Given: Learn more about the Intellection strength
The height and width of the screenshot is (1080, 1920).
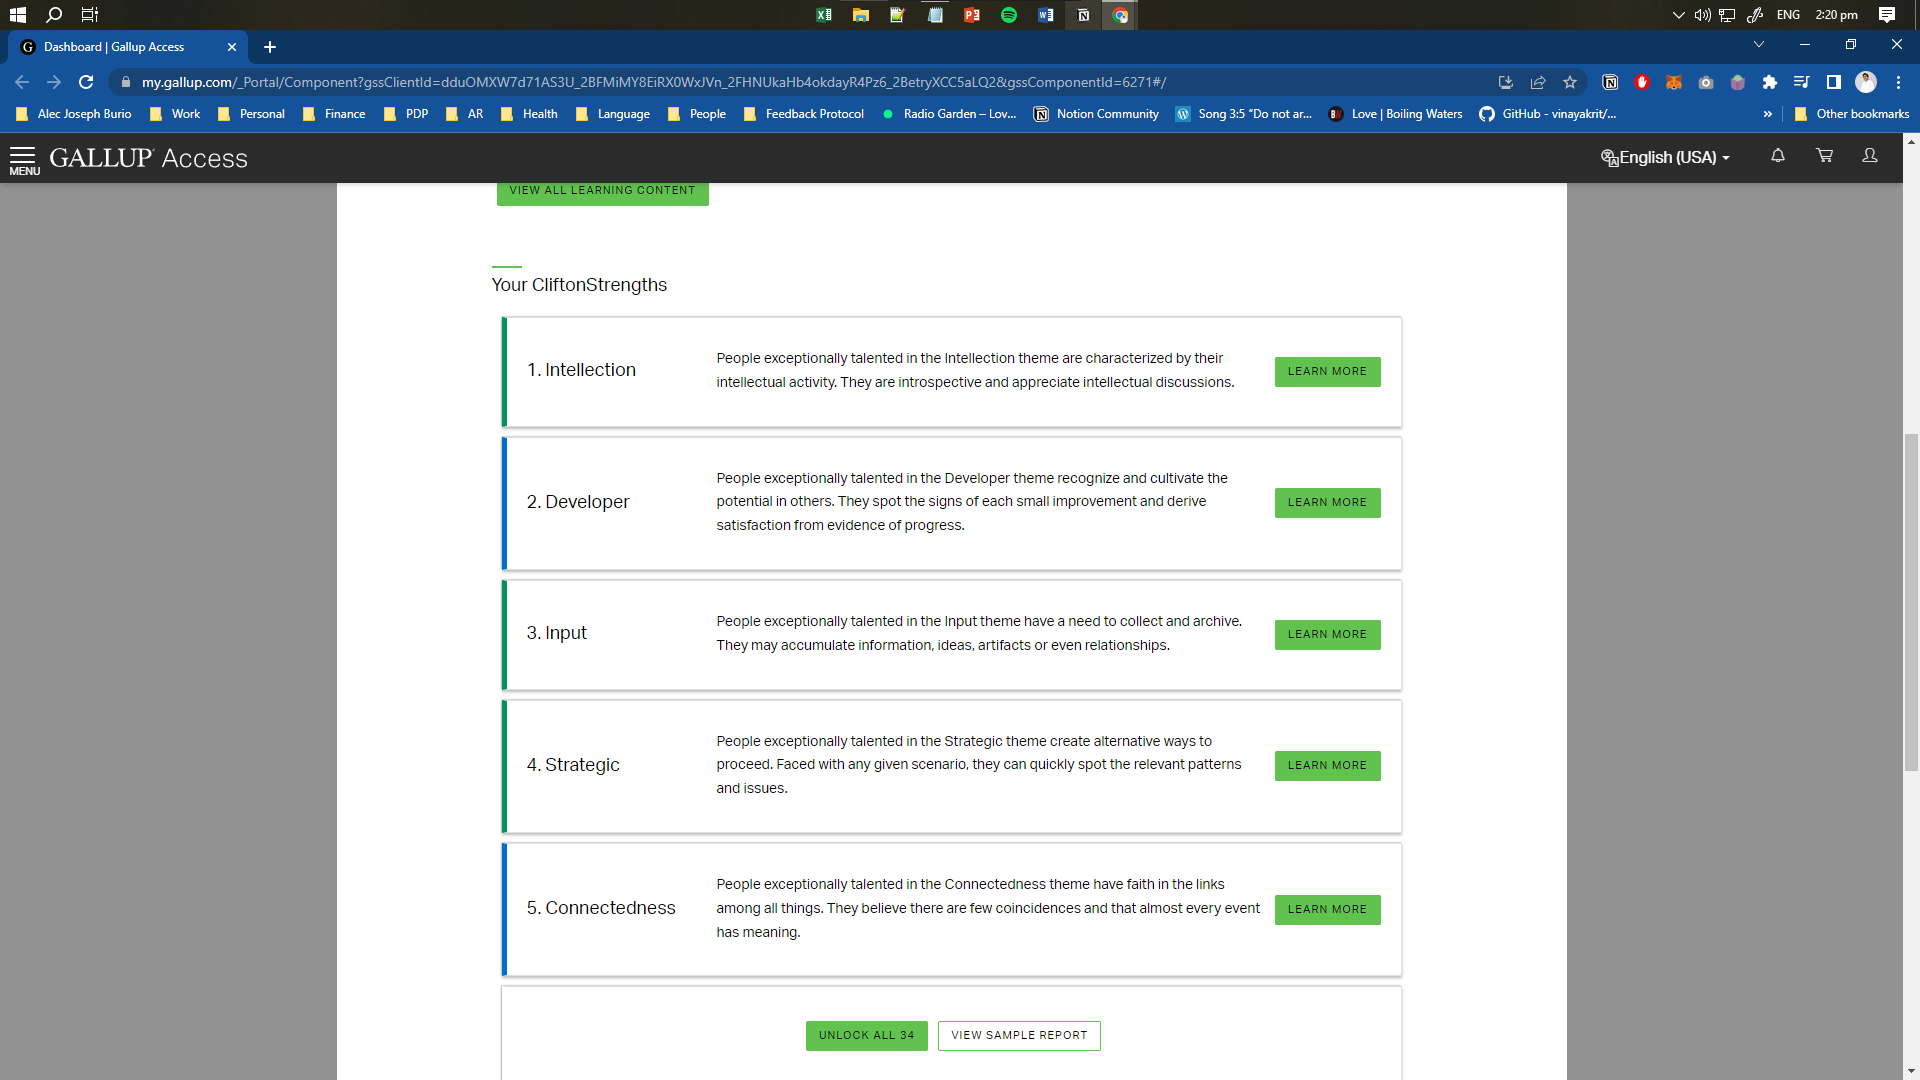Looking at the screenshot, I should tap(1327, 371).
